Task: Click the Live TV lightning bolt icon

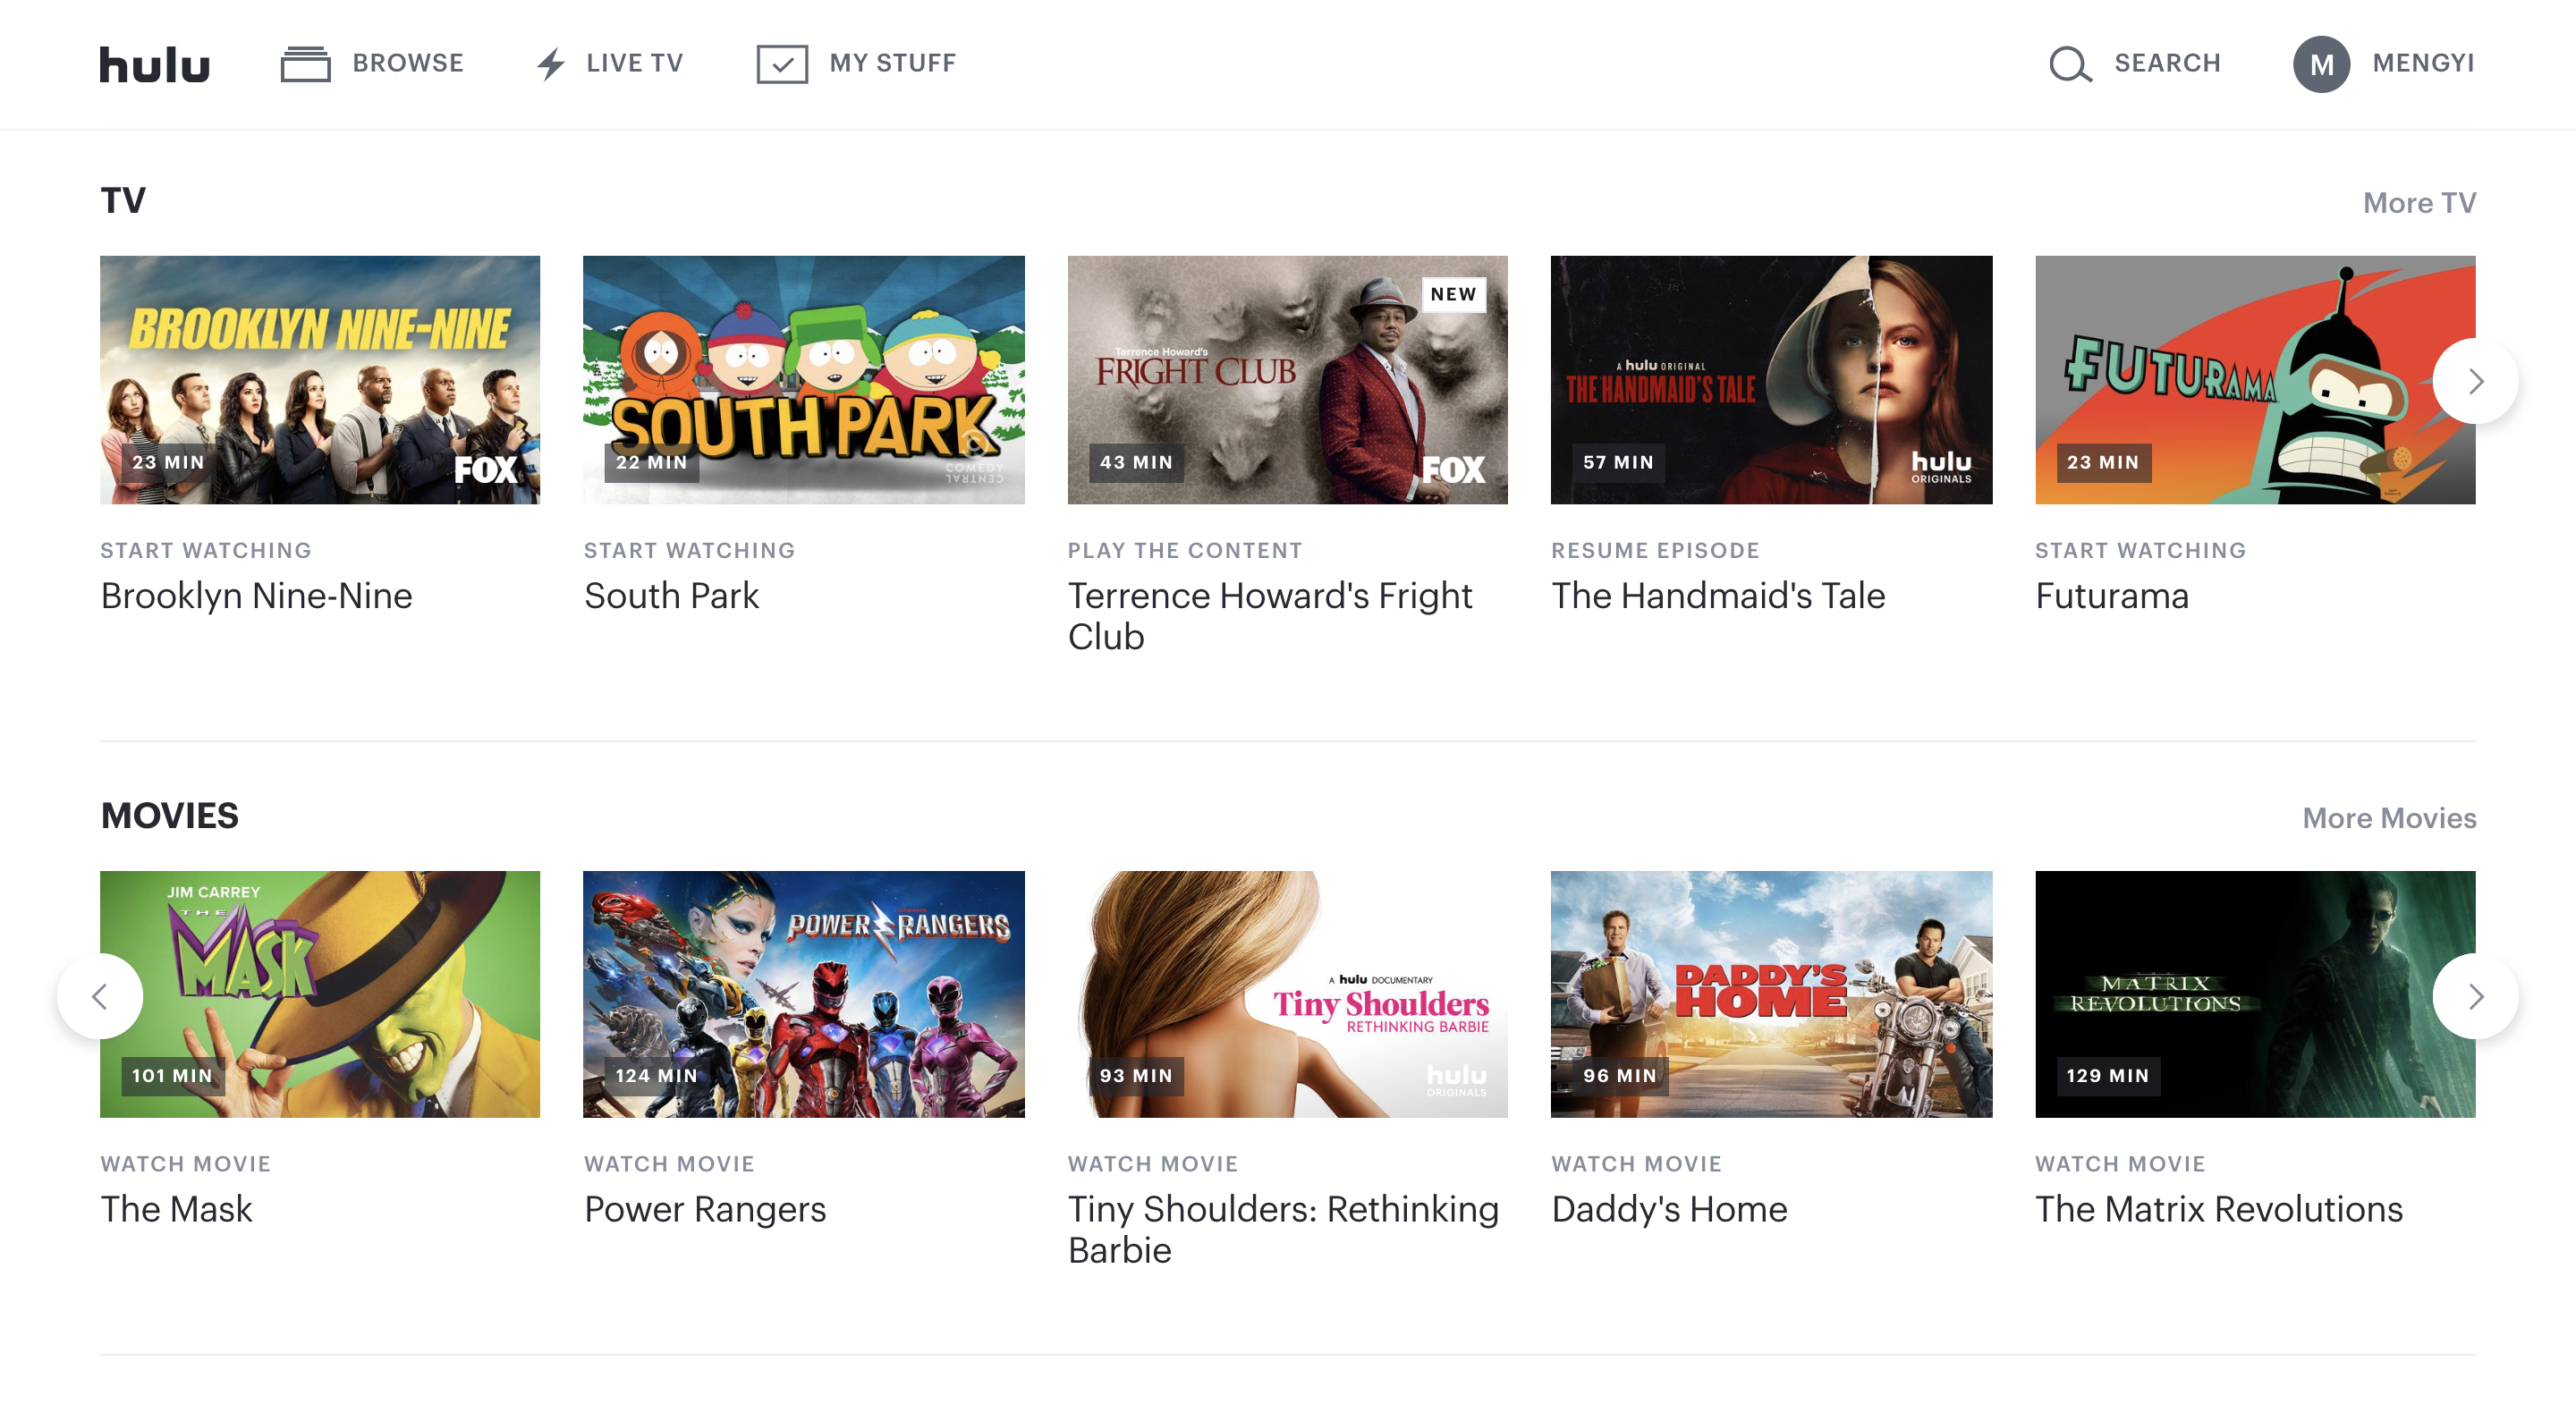Action: pyautogui.click(x=550, y=64)
